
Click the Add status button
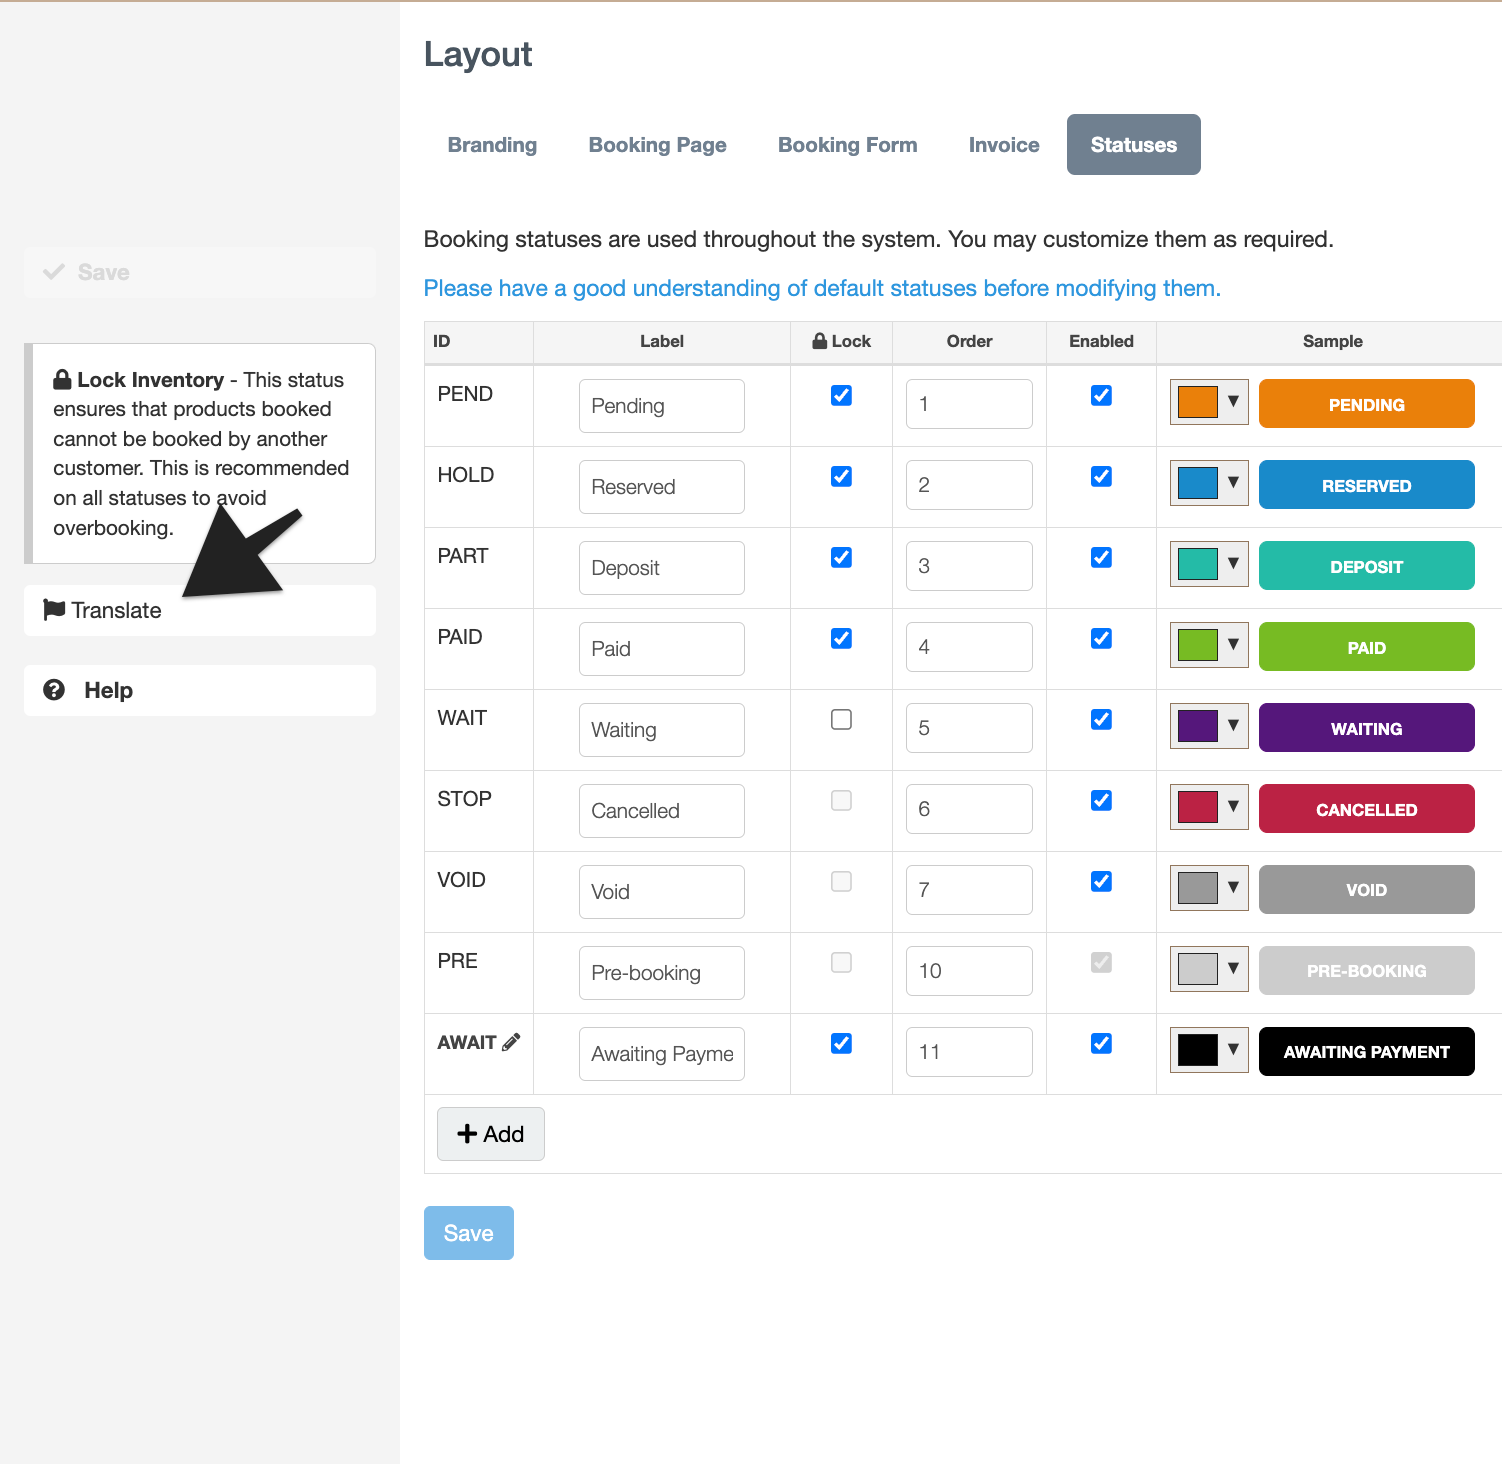click(490, 1134)
